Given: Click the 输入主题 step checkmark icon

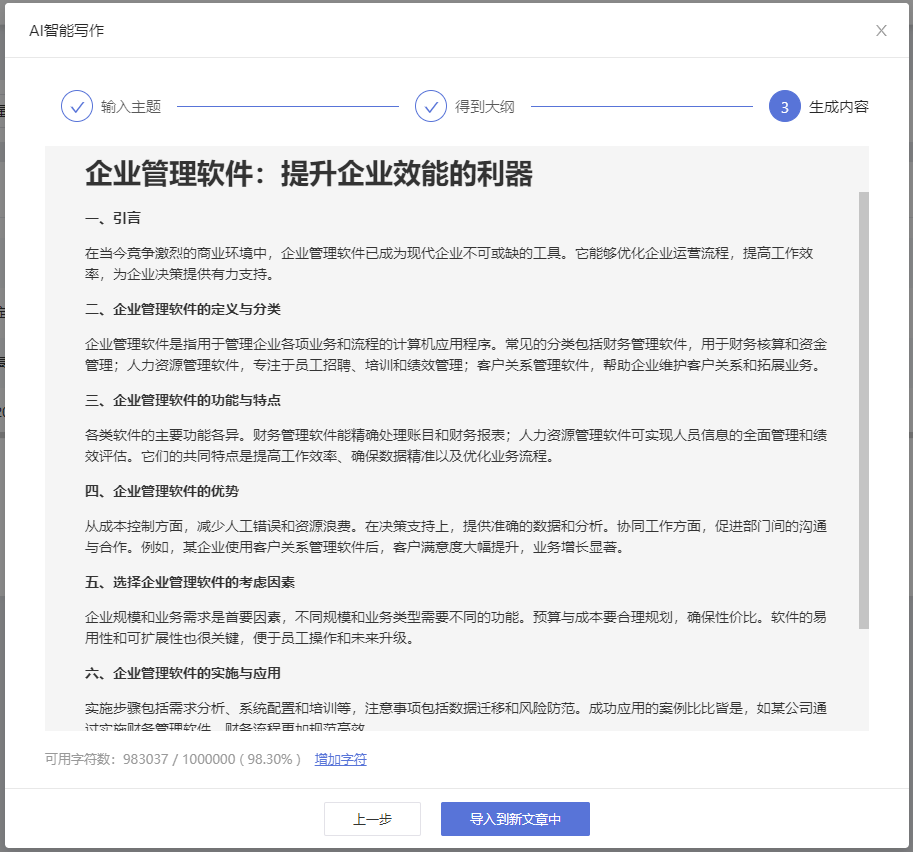Looking at the screenshot, I should 77,106.
